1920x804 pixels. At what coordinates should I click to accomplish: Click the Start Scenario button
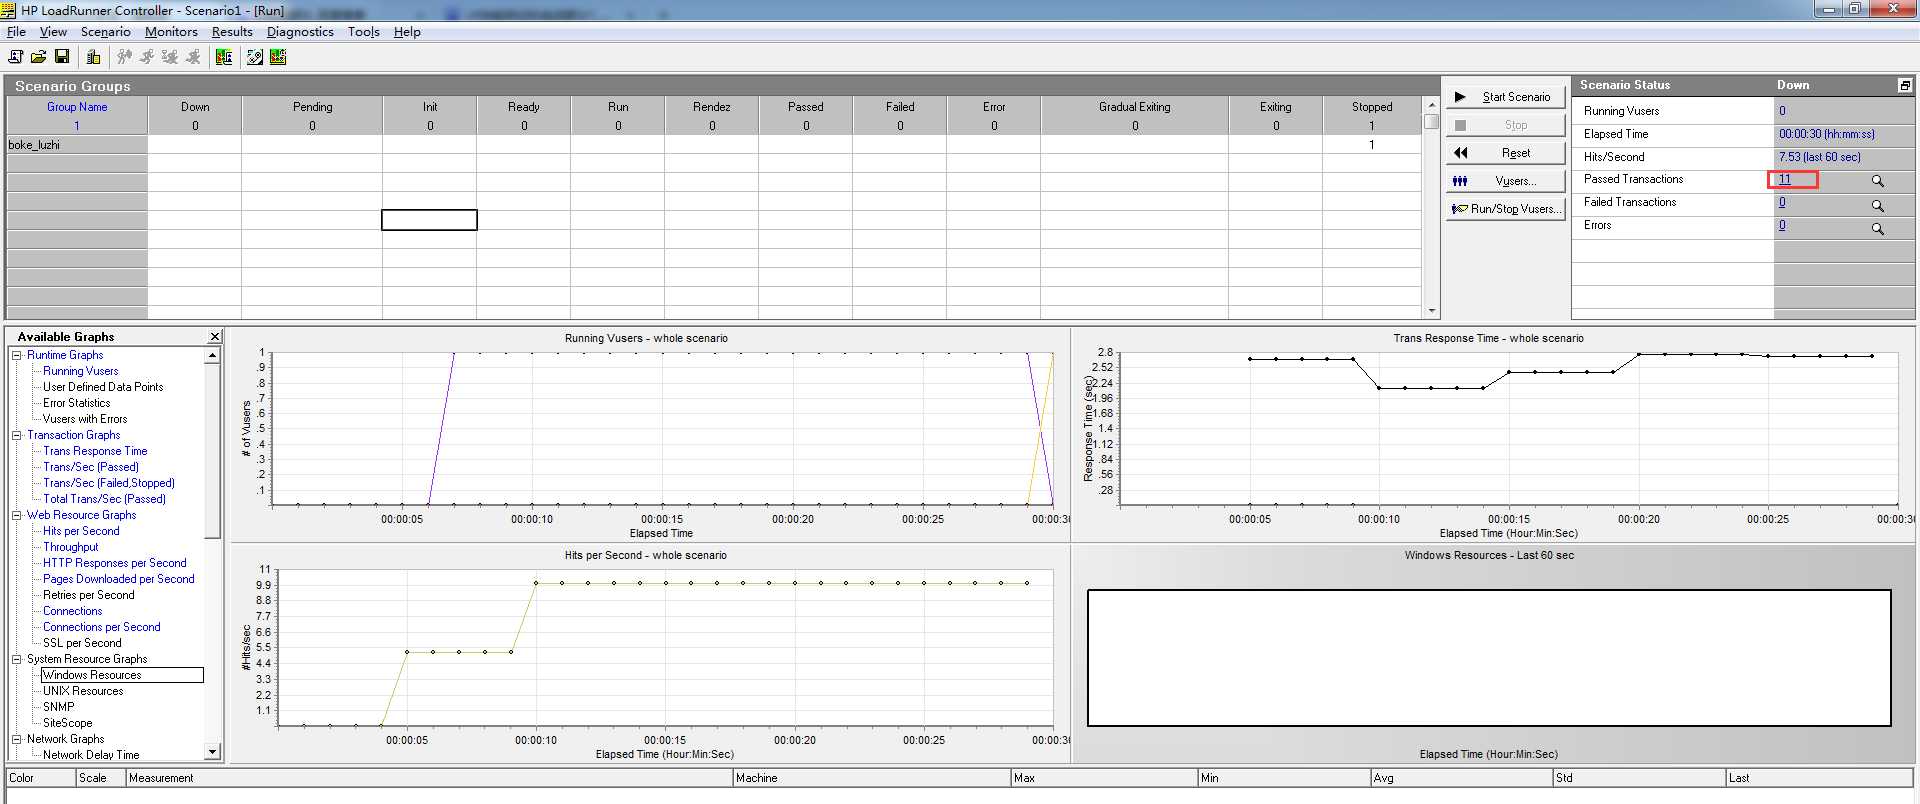pyautogui.click(x=1505, y=97)
